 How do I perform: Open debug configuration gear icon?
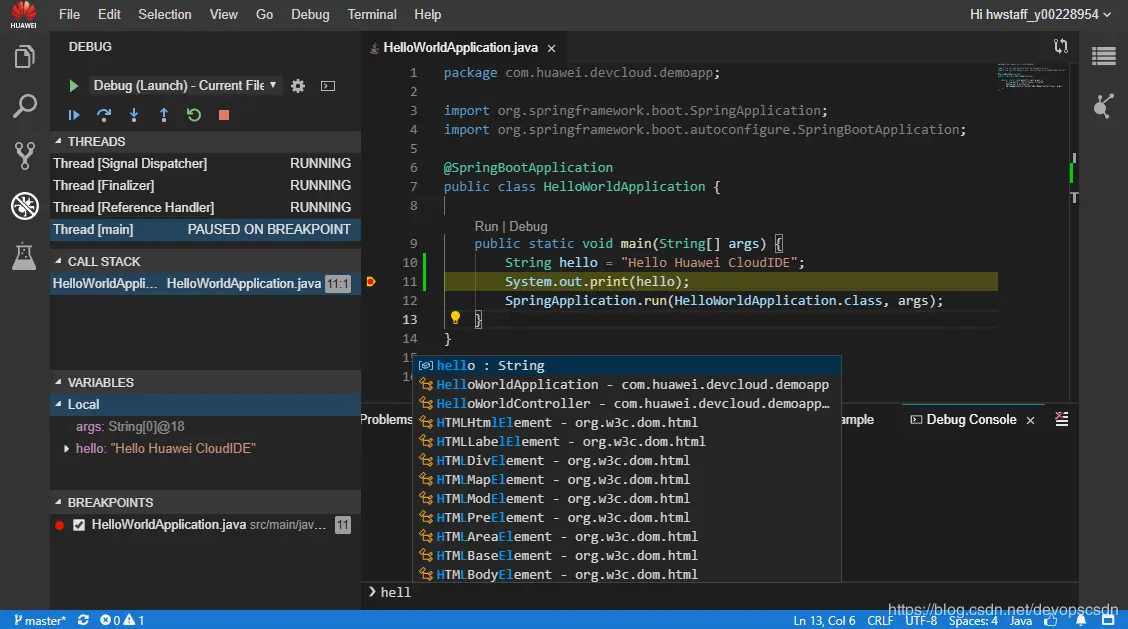pyautogui.click(x=298, y=86)
